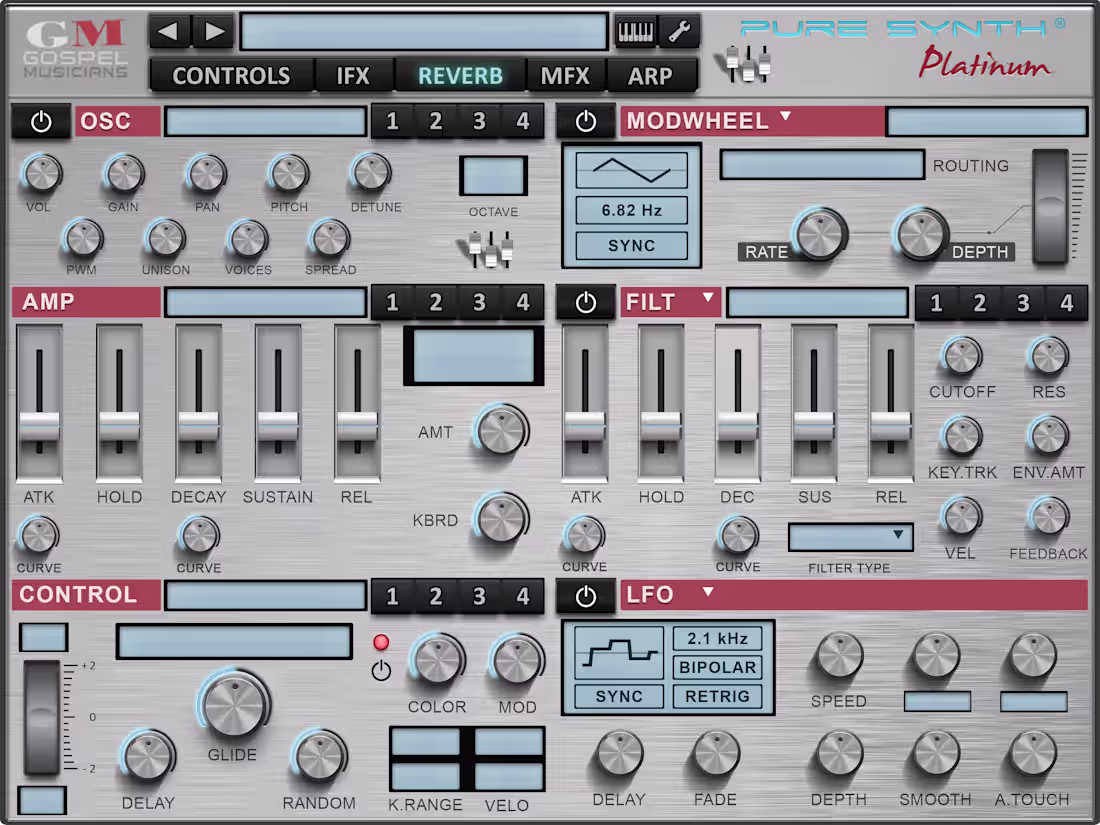This screenshot has width=1100, height=825.
Task: Switch to the ARP tab
Action: (x=653, y=74)
